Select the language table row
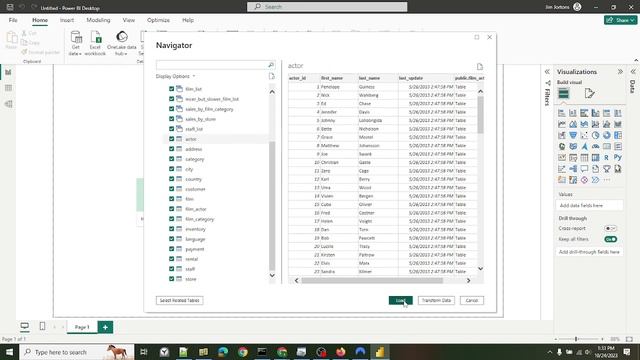640x360 pixels. (195, 239)
